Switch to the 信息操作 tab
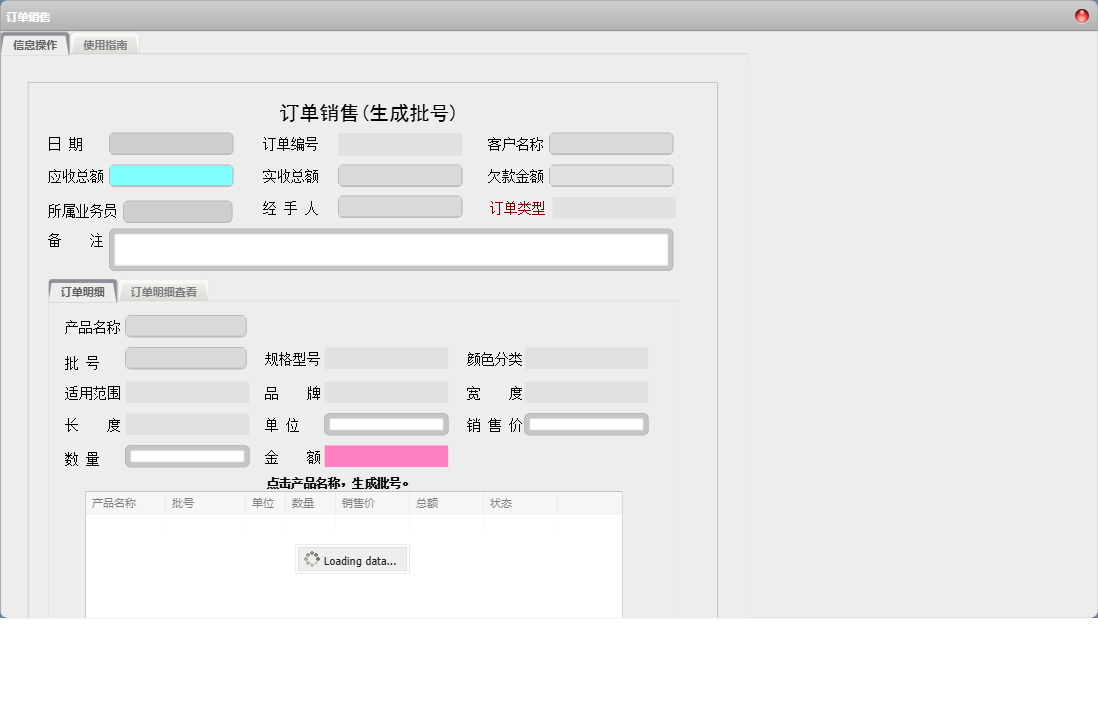Image resolution: width=1098 pixels, height=712 pixels. click(x=35, y=45)
